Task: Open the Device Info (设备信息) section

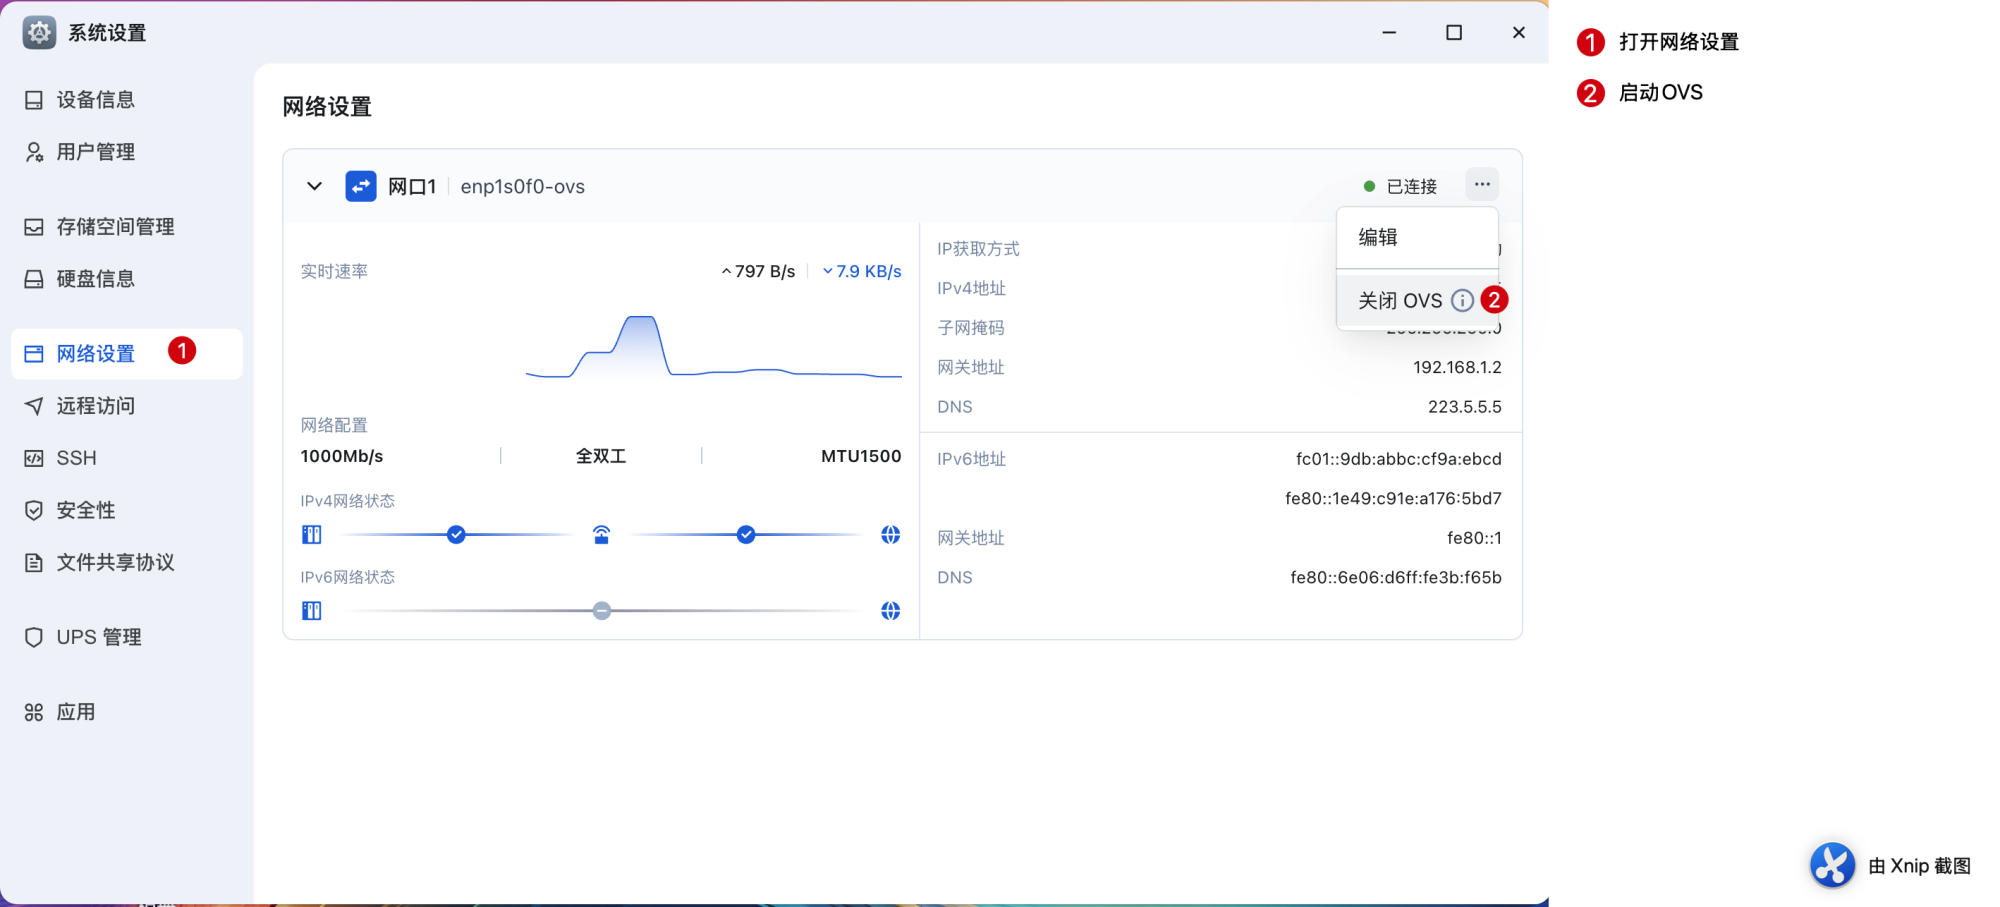Action: (x=95, y=100)
